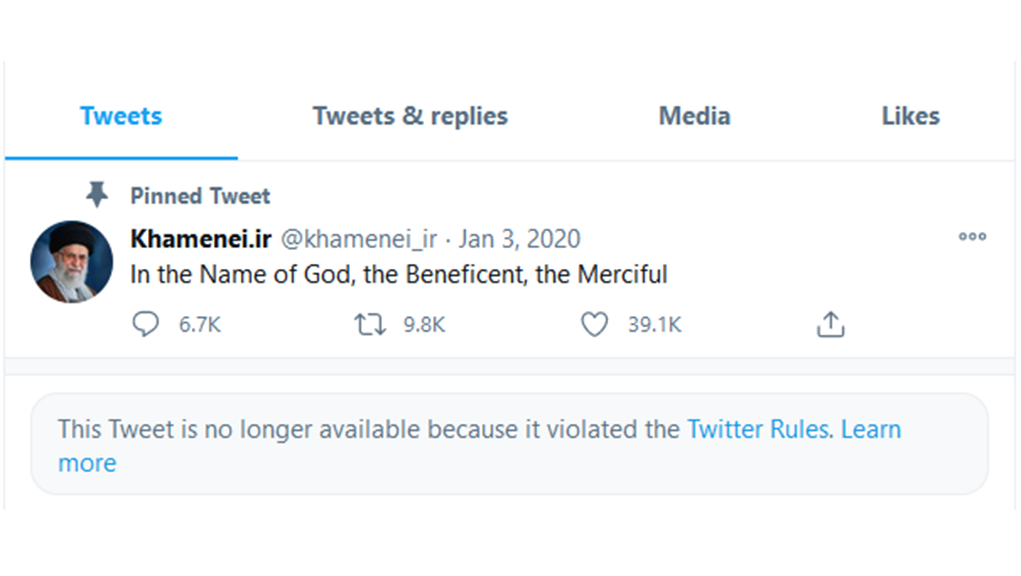This screenshot has width=1021, height=576.
Task: Click the reply speech bubble icon
Action: (146, 324)
